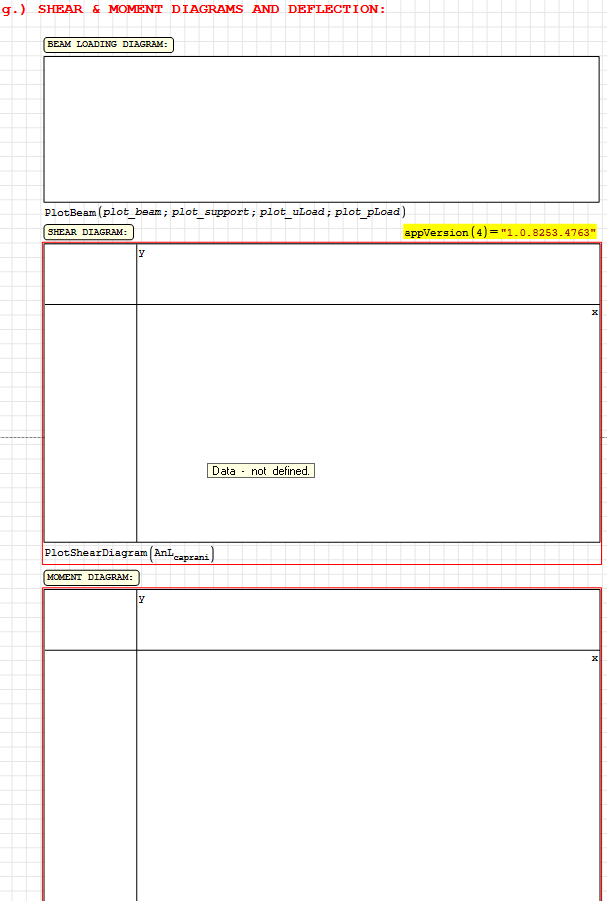The image size is (607, 901).
Task: Click inside the empty beam loading plot region
Action: [x=321, y=129]
